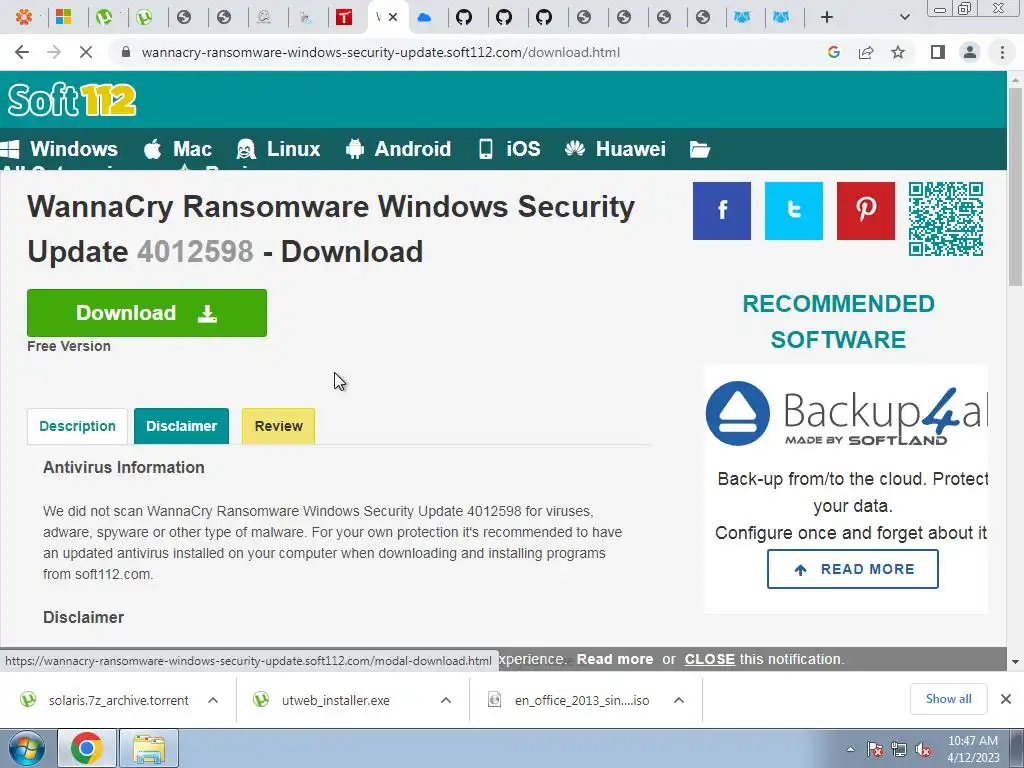Switch to the red T icon tab
This screenshot has width=1024, height=768.
pyautogui.click(x=344, y=18)
